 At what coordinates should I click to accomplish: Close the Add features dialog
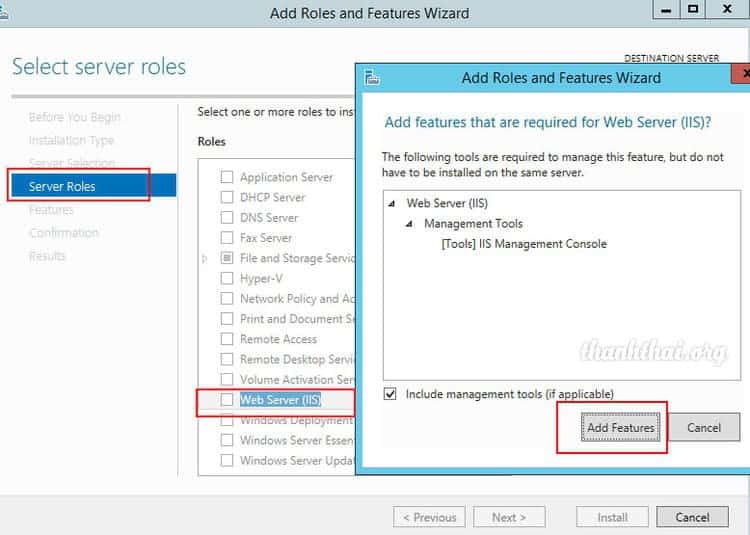click(741, 77)
